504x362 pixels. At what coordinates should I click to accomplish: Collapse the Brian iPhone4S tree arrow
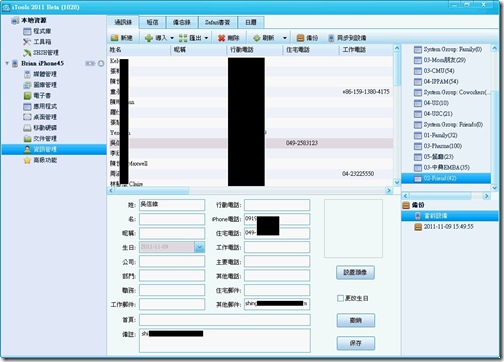(x=7, y=63)
